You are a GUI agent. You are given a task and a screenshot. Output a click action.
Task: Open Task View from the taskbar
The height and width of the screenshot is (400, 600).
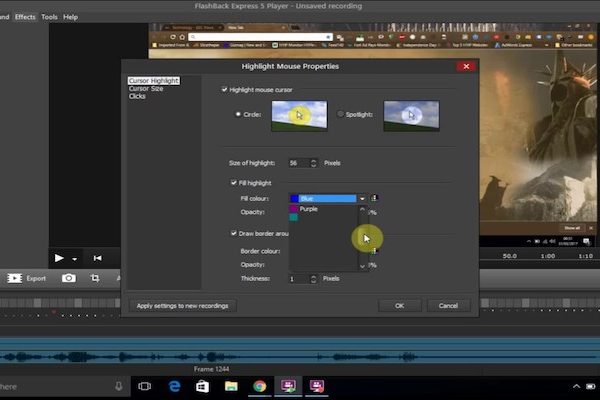144,387
